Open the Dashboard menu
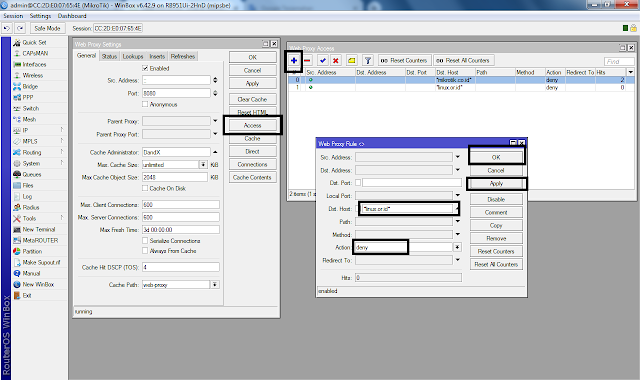640x380 pixels. pyautogui.click(x=72, y=16)
